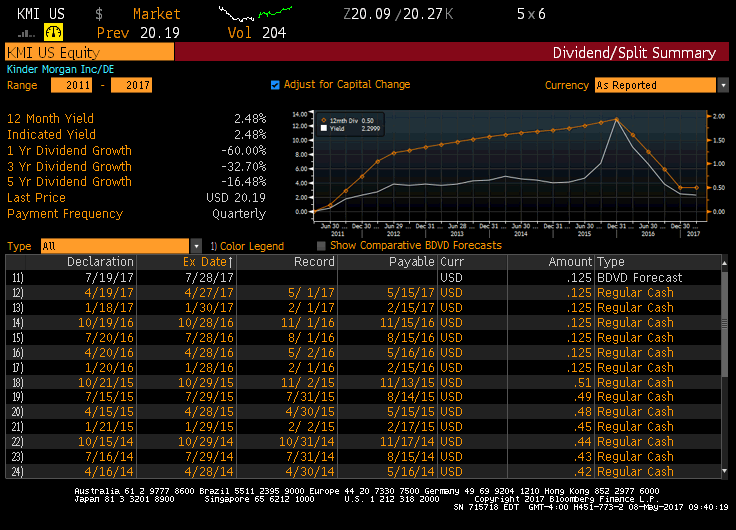Click the Kinder Morgan Inc/DE company name
Viewport: 736px width, 530px height.
61,69
